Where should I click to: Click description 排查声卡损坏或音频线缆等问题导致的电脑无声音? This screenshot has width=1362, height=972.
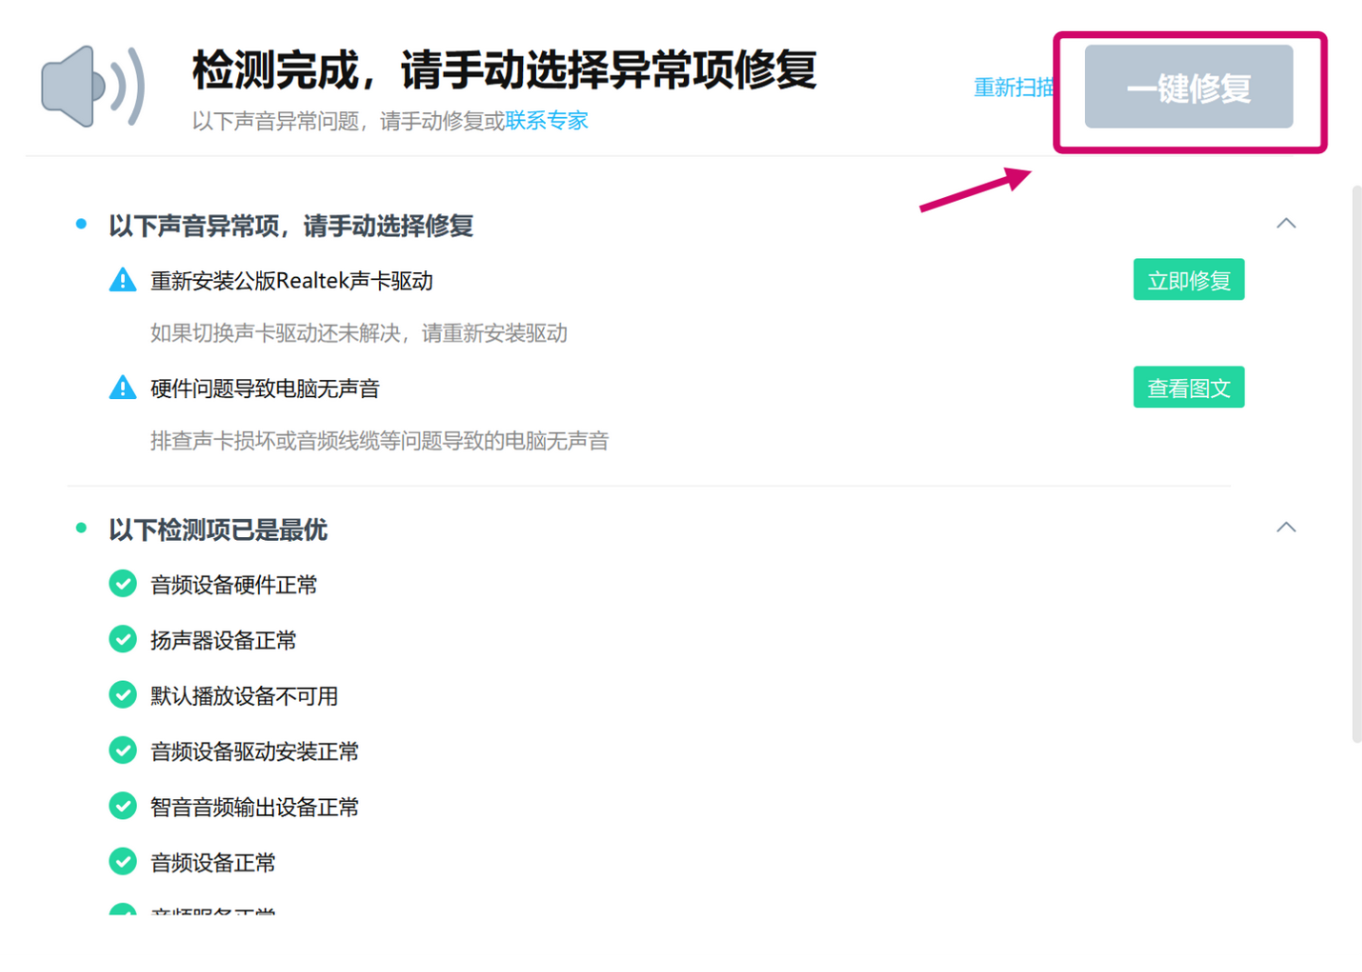coord(380,441)
